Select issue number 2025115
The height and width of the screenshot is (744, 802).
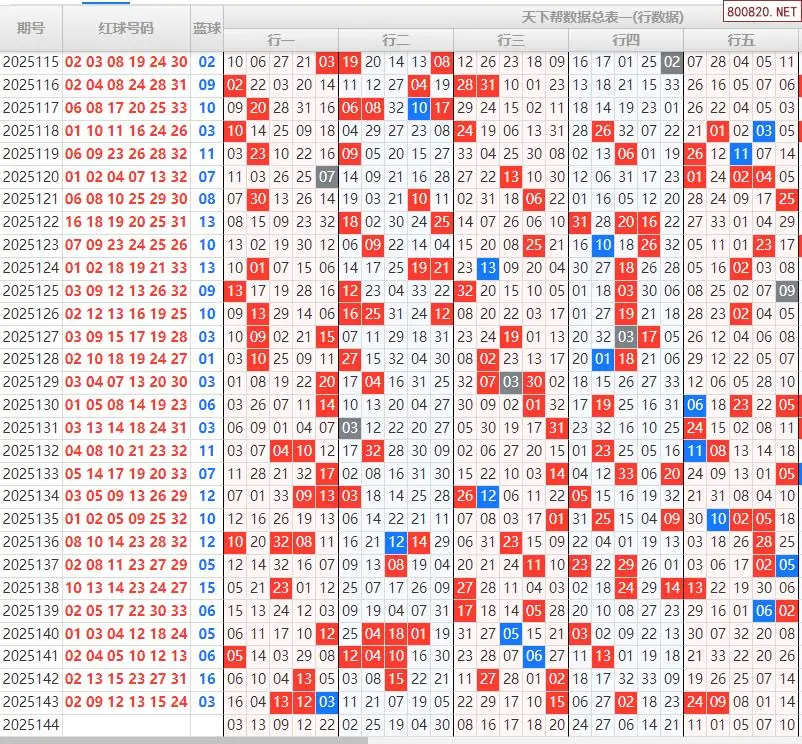[31, 62]
